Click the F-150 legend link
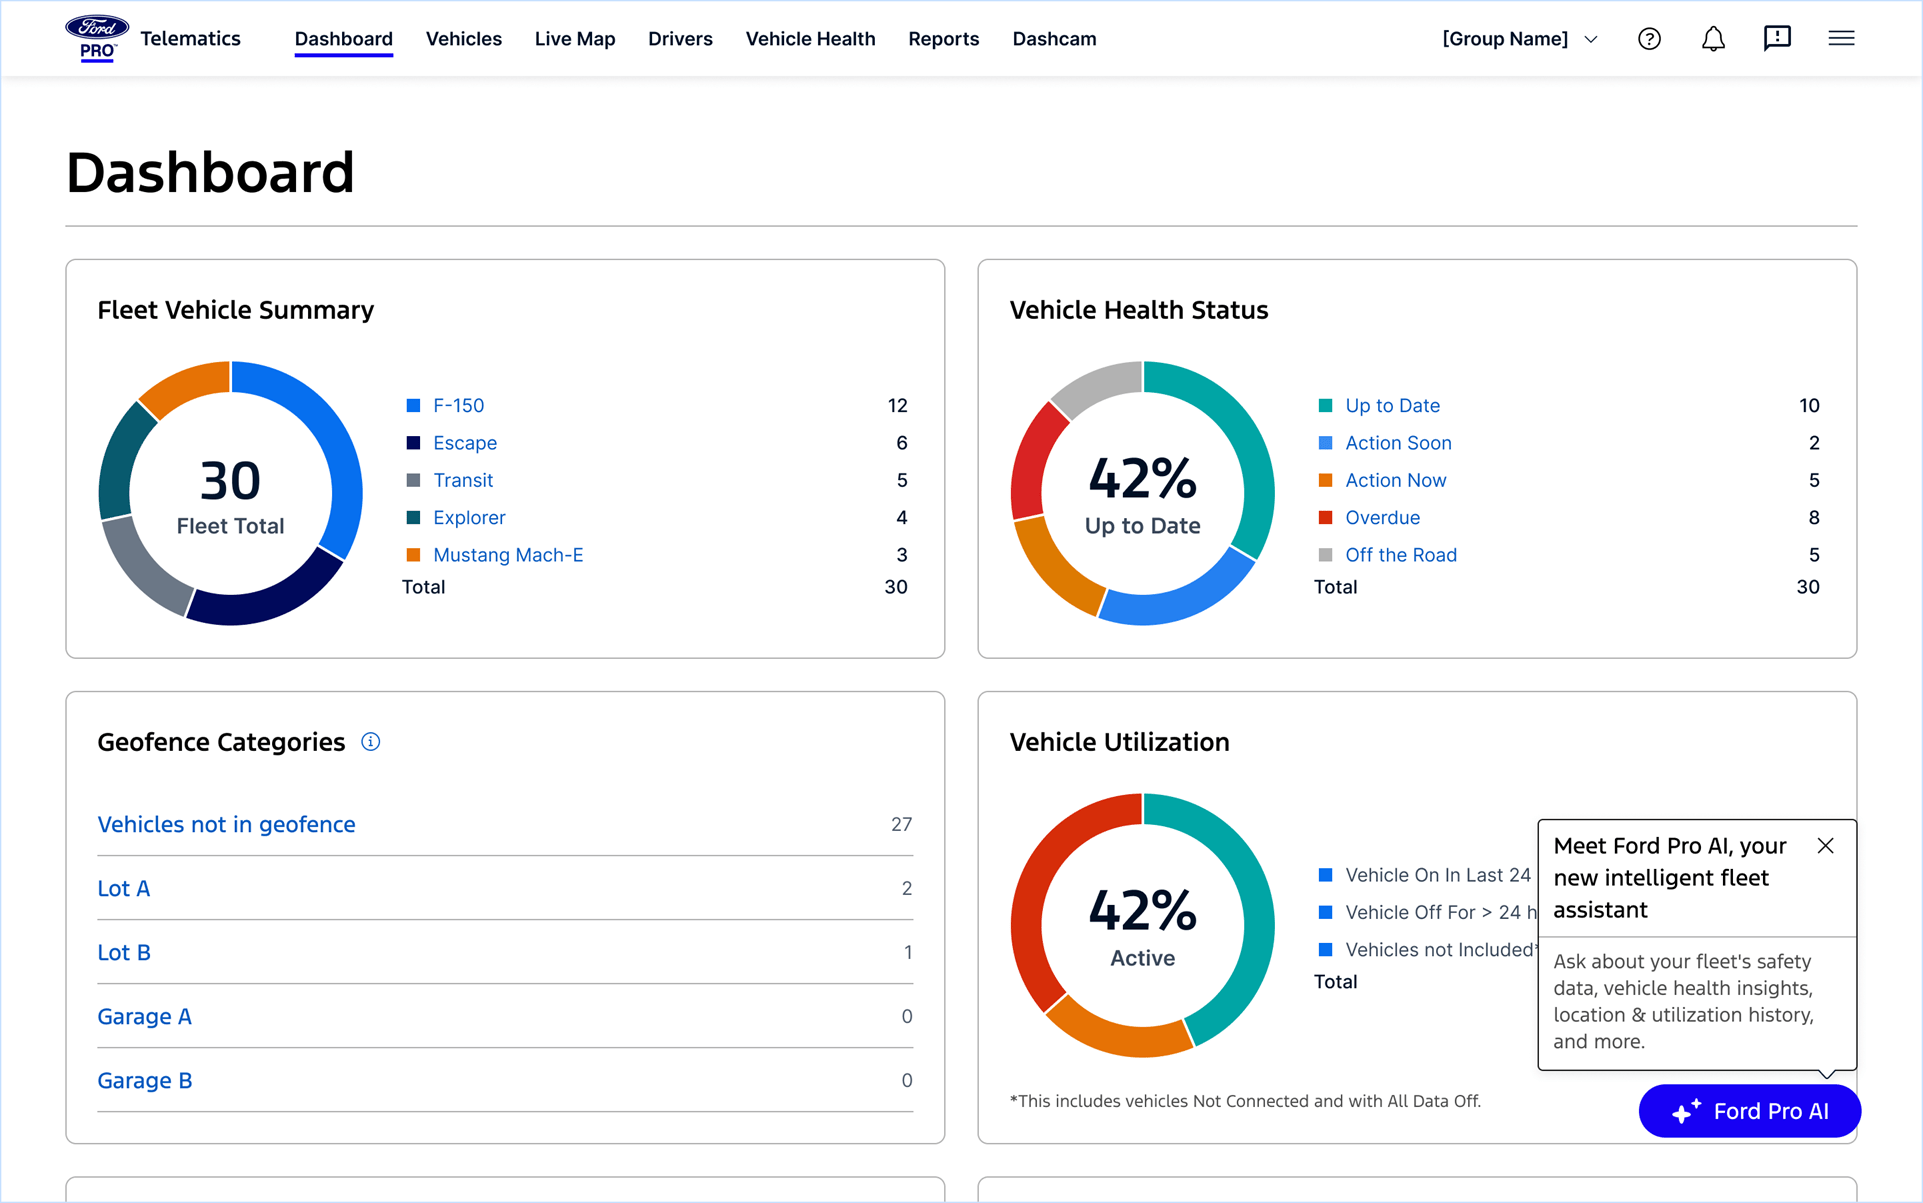 [458, 406]
